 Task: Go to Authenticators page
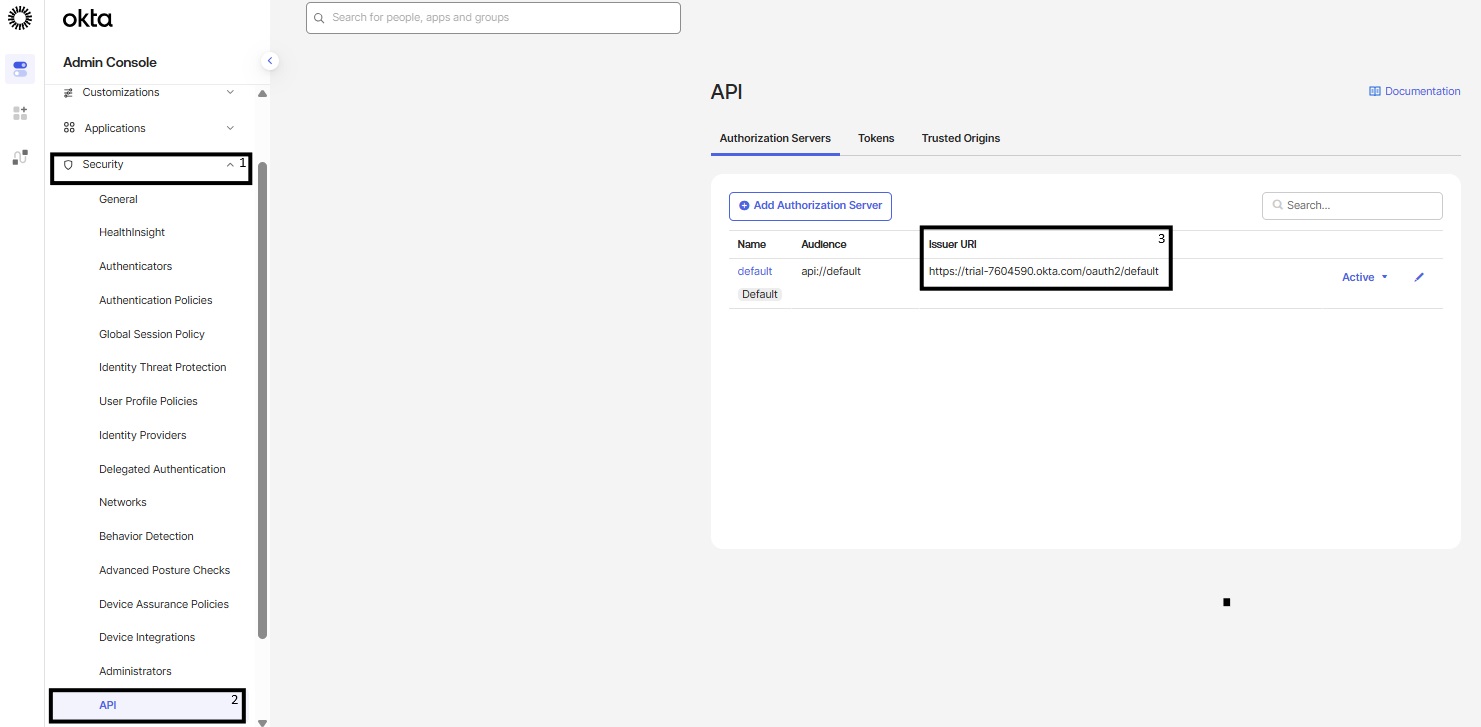pyautogui.click(x=135, y=266)
